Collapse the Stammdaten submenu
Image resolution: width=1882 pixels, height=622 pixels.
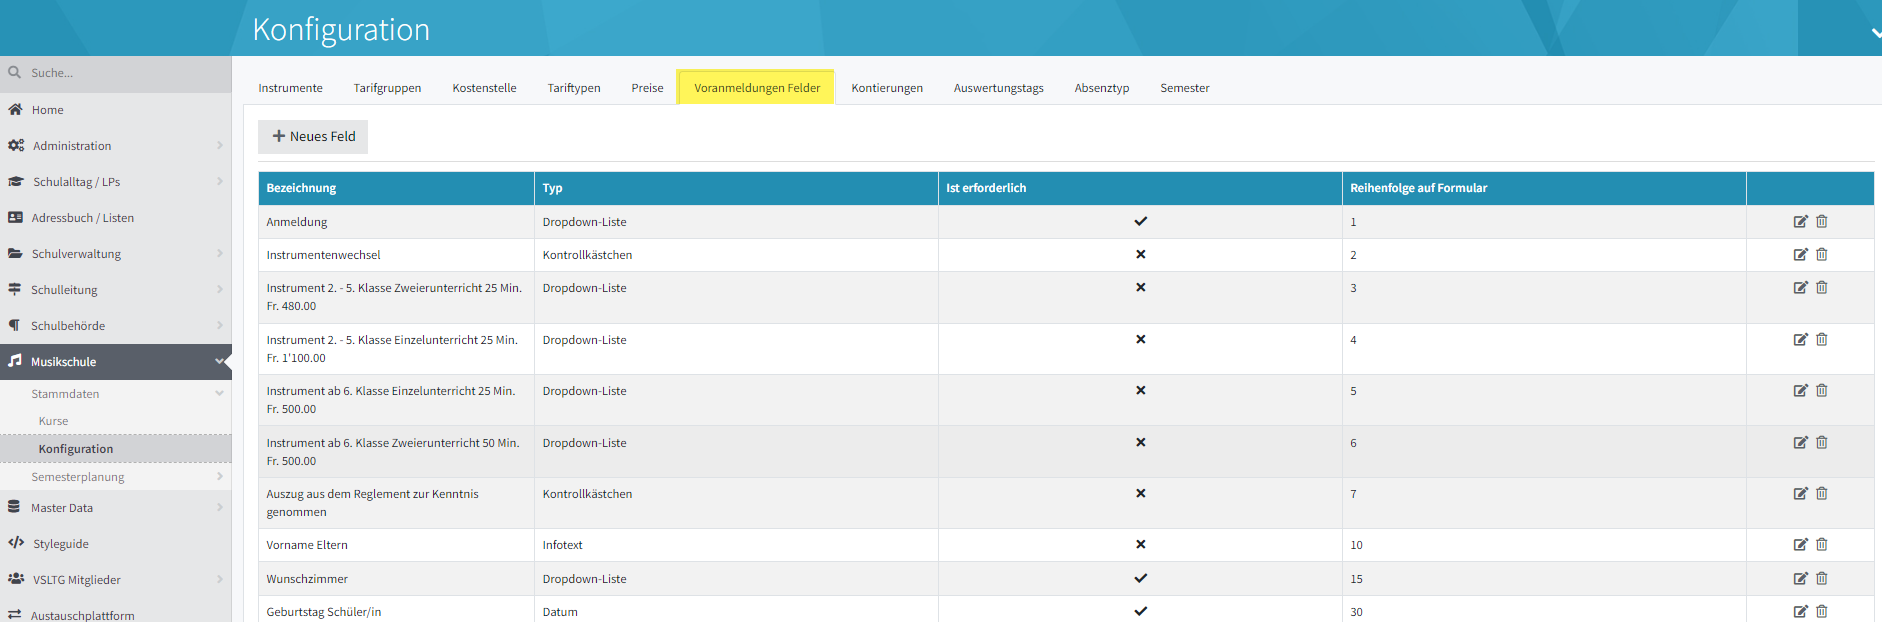[219, 394]
